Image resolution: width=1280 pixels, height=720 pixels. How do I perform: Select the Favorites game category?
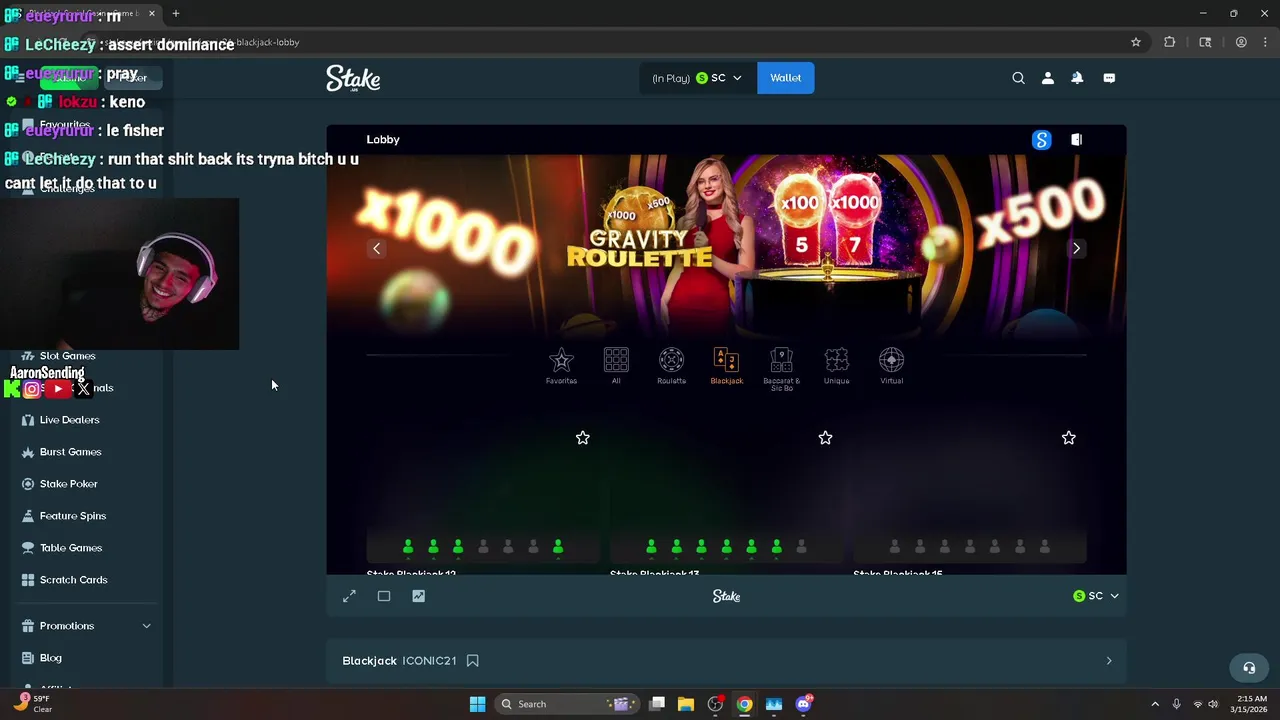click(561, 366)
